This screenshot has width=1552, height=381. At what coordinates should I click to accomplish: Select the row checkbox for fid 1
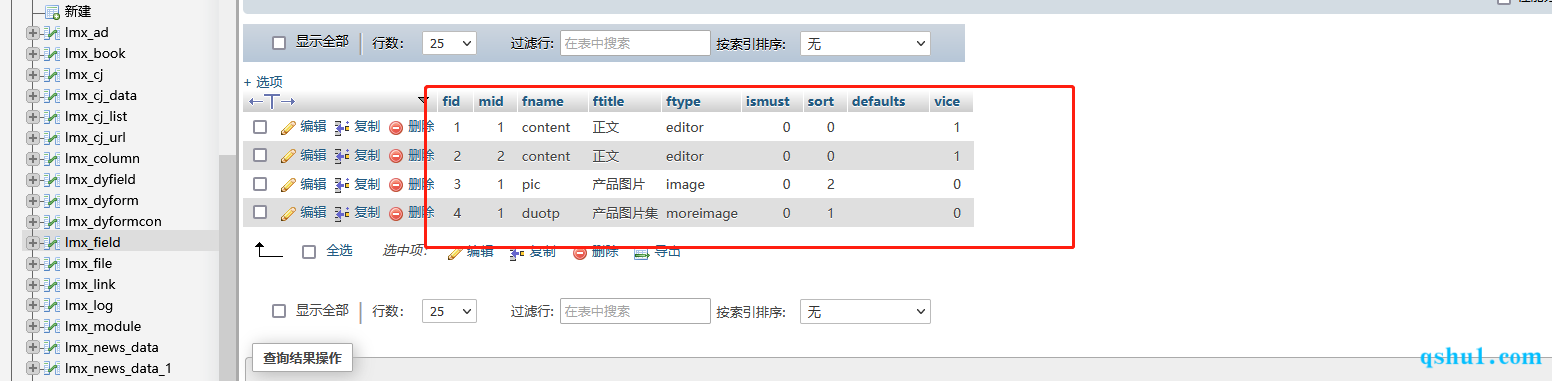[x=260, y=127]
